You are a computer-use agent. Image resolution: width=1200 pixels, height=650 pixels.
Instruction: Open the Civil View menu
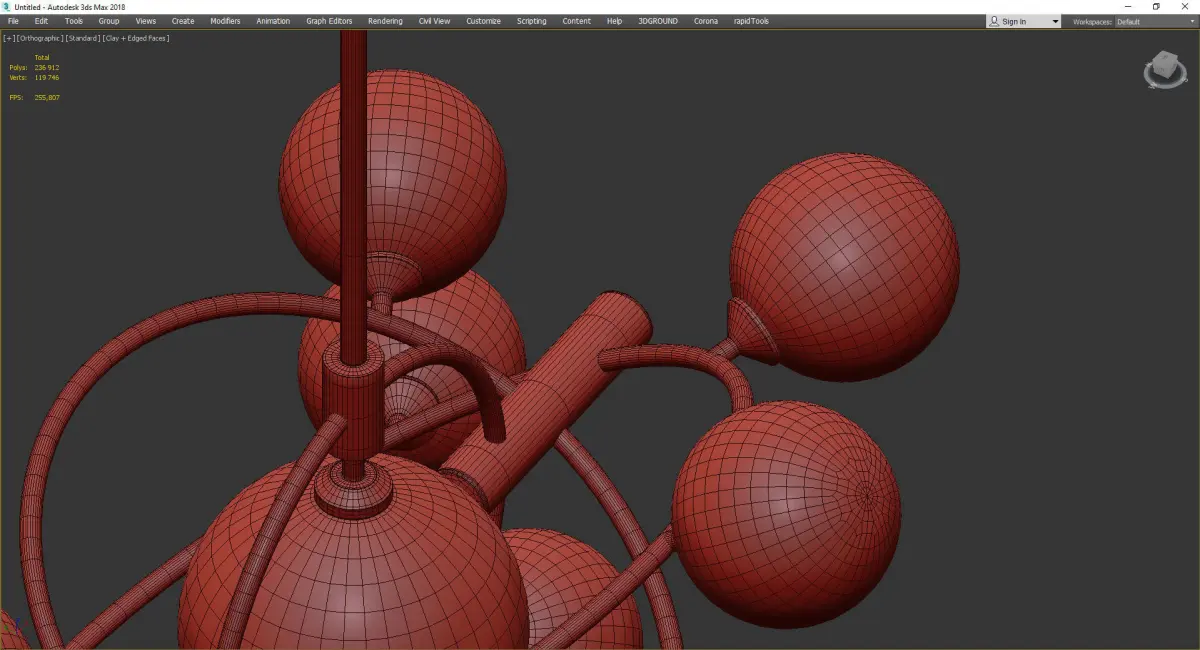point(434,21)
